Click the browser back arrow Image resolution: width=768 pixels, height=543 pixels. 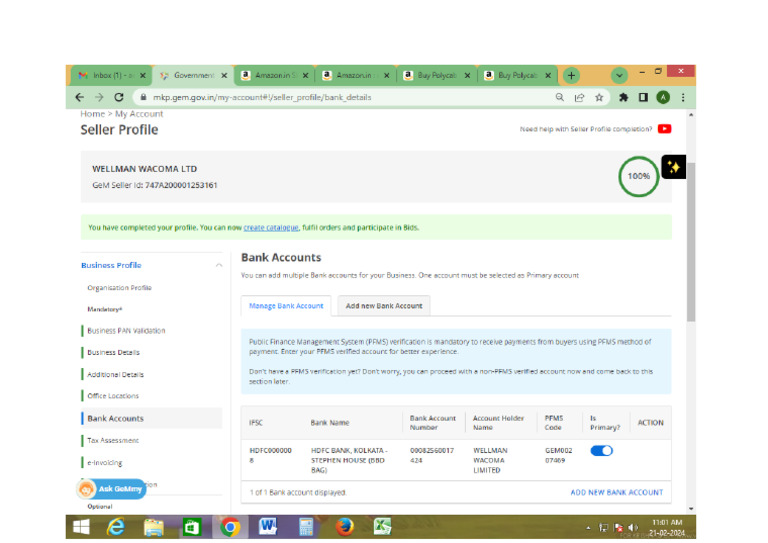(80, 97)
